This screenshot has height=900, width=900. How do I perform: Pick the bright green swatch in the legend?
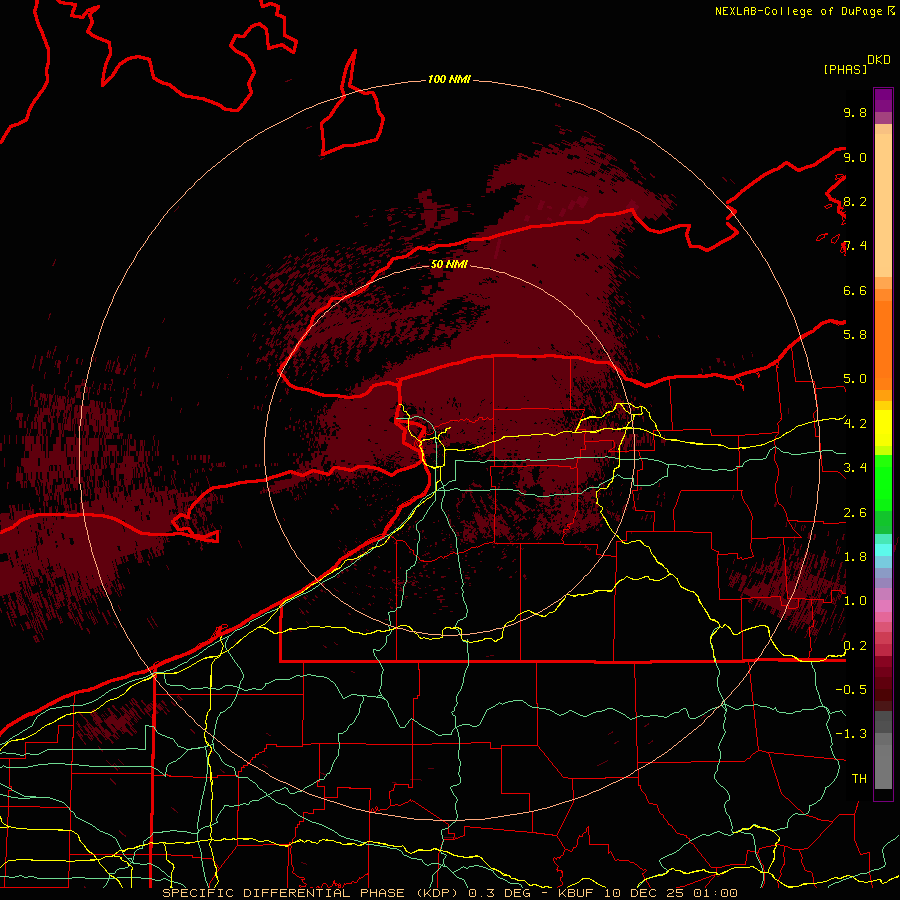click(883, 482)
